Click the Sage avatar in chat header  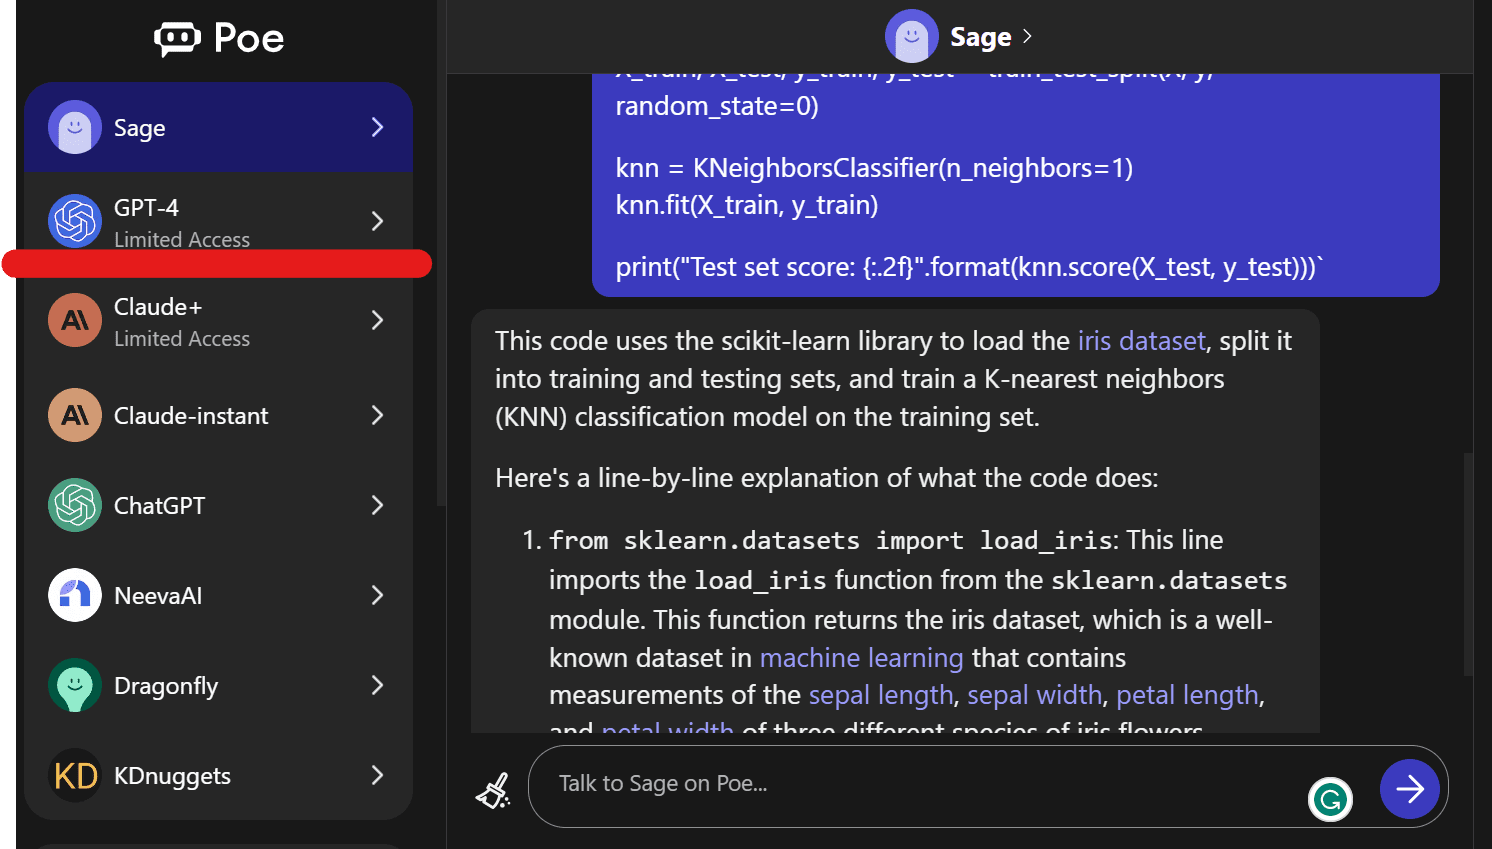(911, 36)
